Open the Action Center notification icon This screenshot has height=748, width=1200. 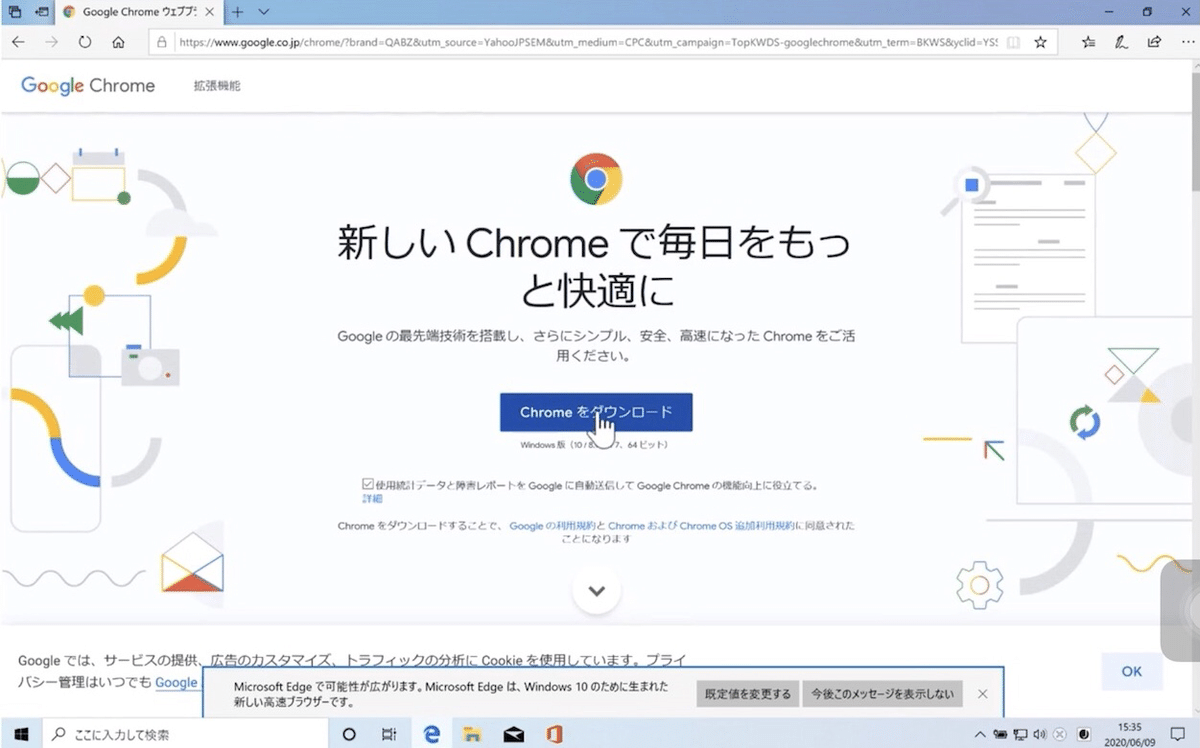click(1178, 734)
